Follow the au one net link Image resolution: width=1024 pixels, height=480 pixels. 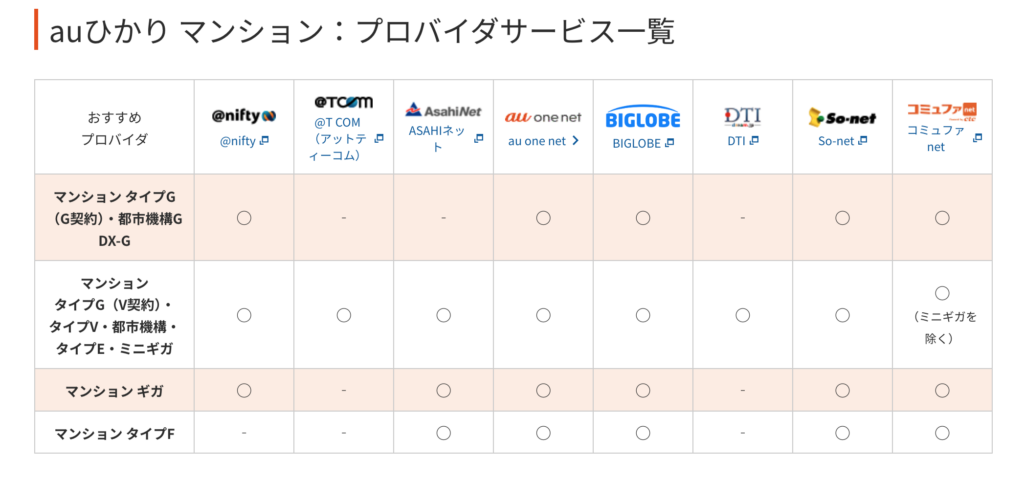(537, 141)
